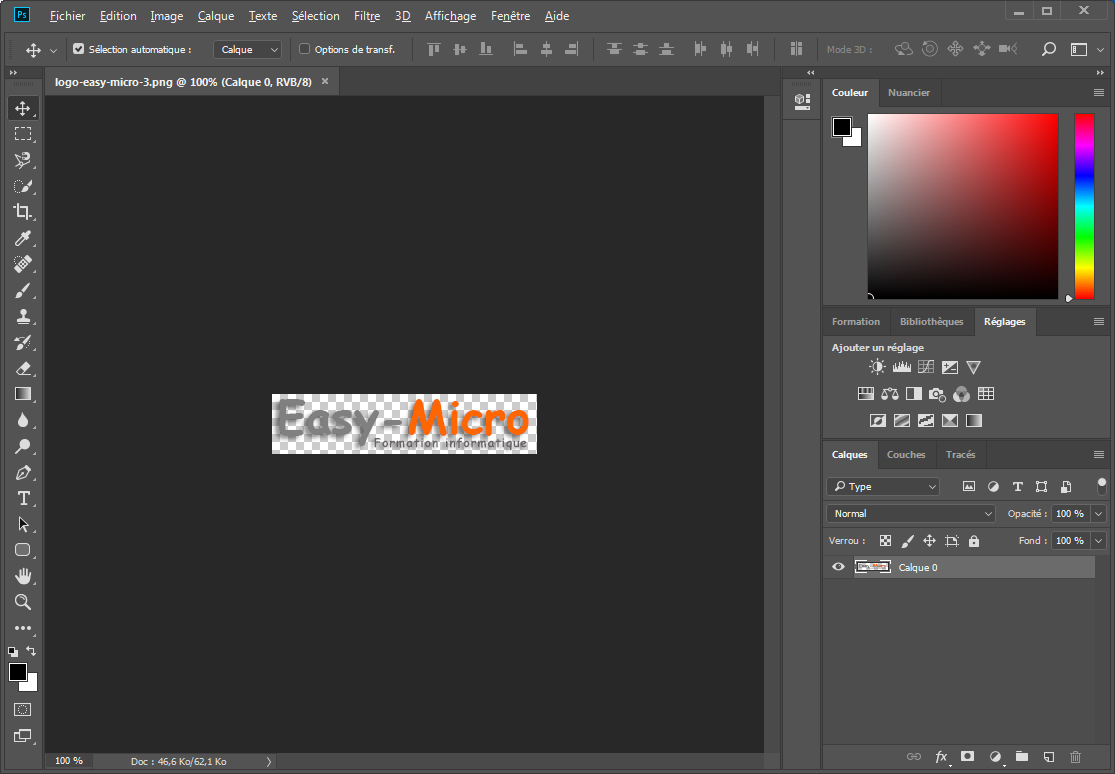The height and width of the screenshot is (774, 1115).
Task: Activate the Hand tool
Action: click(x=23, y=576)
